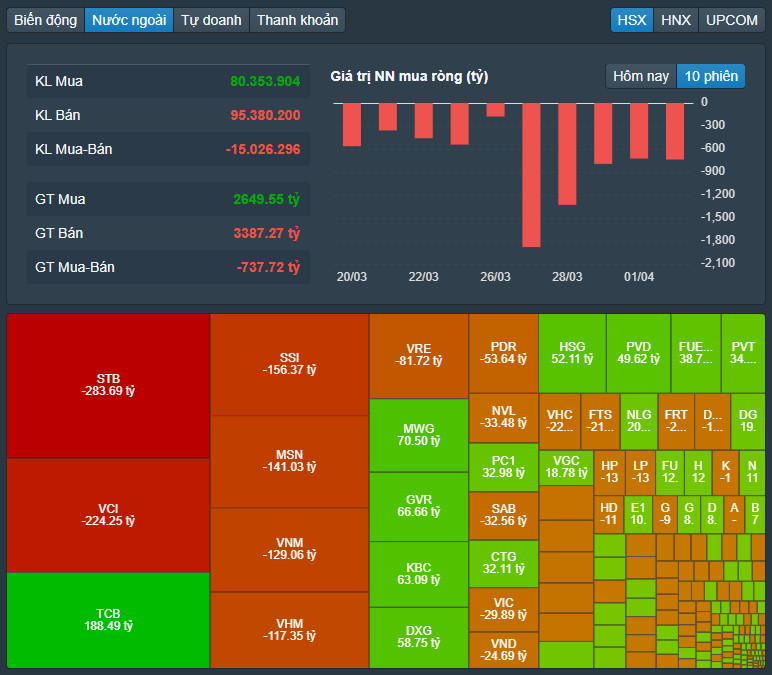Open the Tự doanh tab

(x=211, y=20)
